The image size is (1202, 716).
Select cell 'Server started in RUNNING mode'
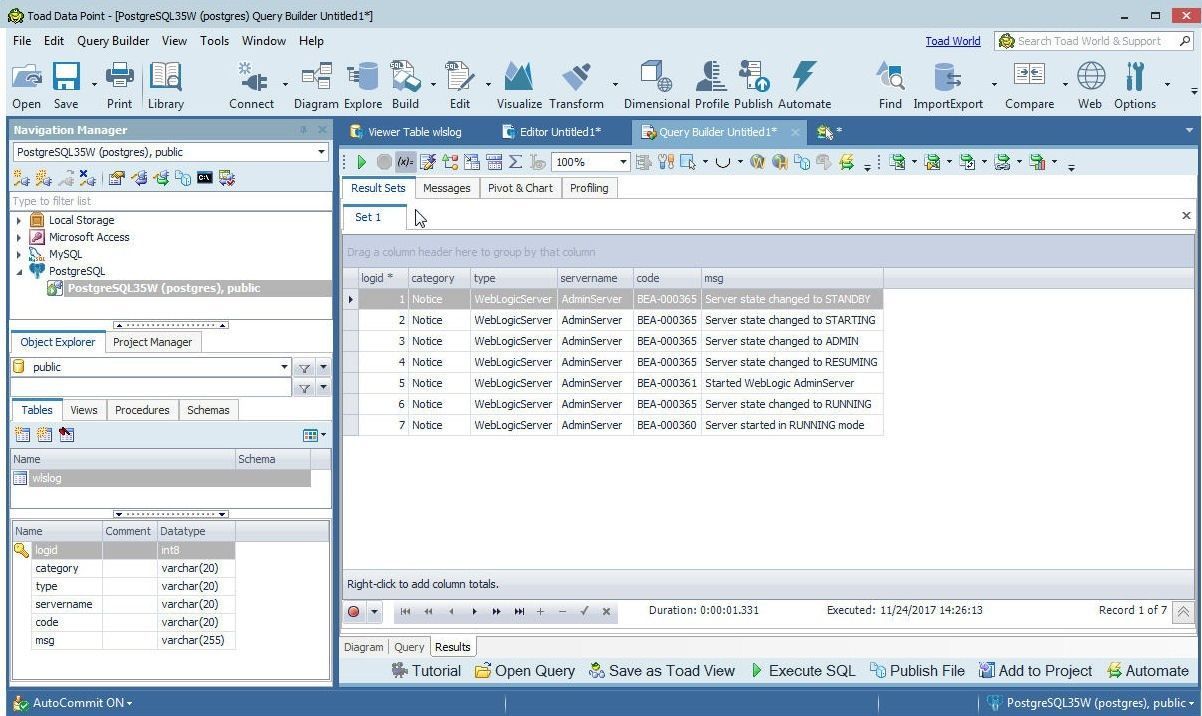click(791, 425)
